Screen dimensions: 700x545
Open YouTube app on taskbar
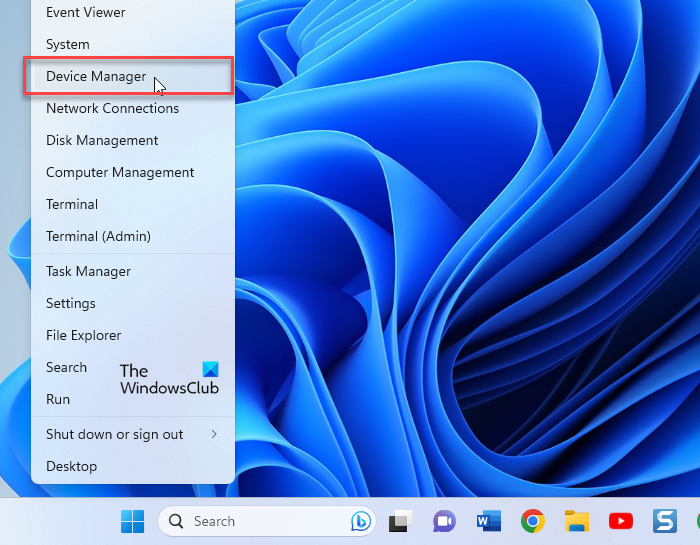tap(621, 521)
